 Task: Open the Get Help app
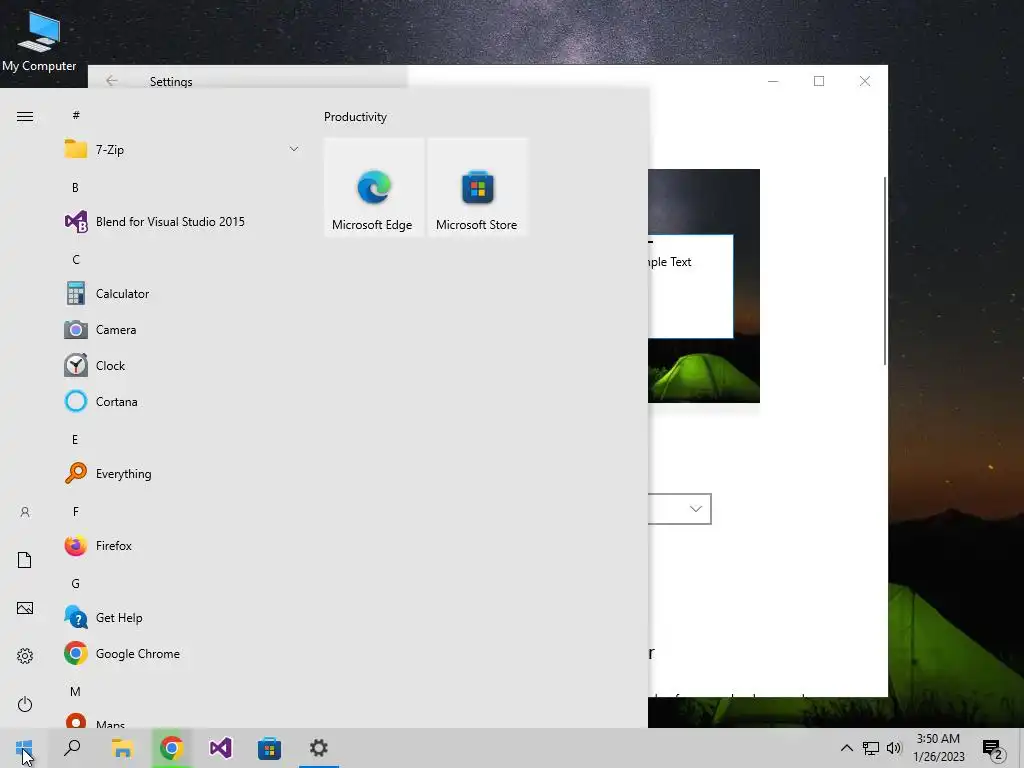click(x=182, y=617)
